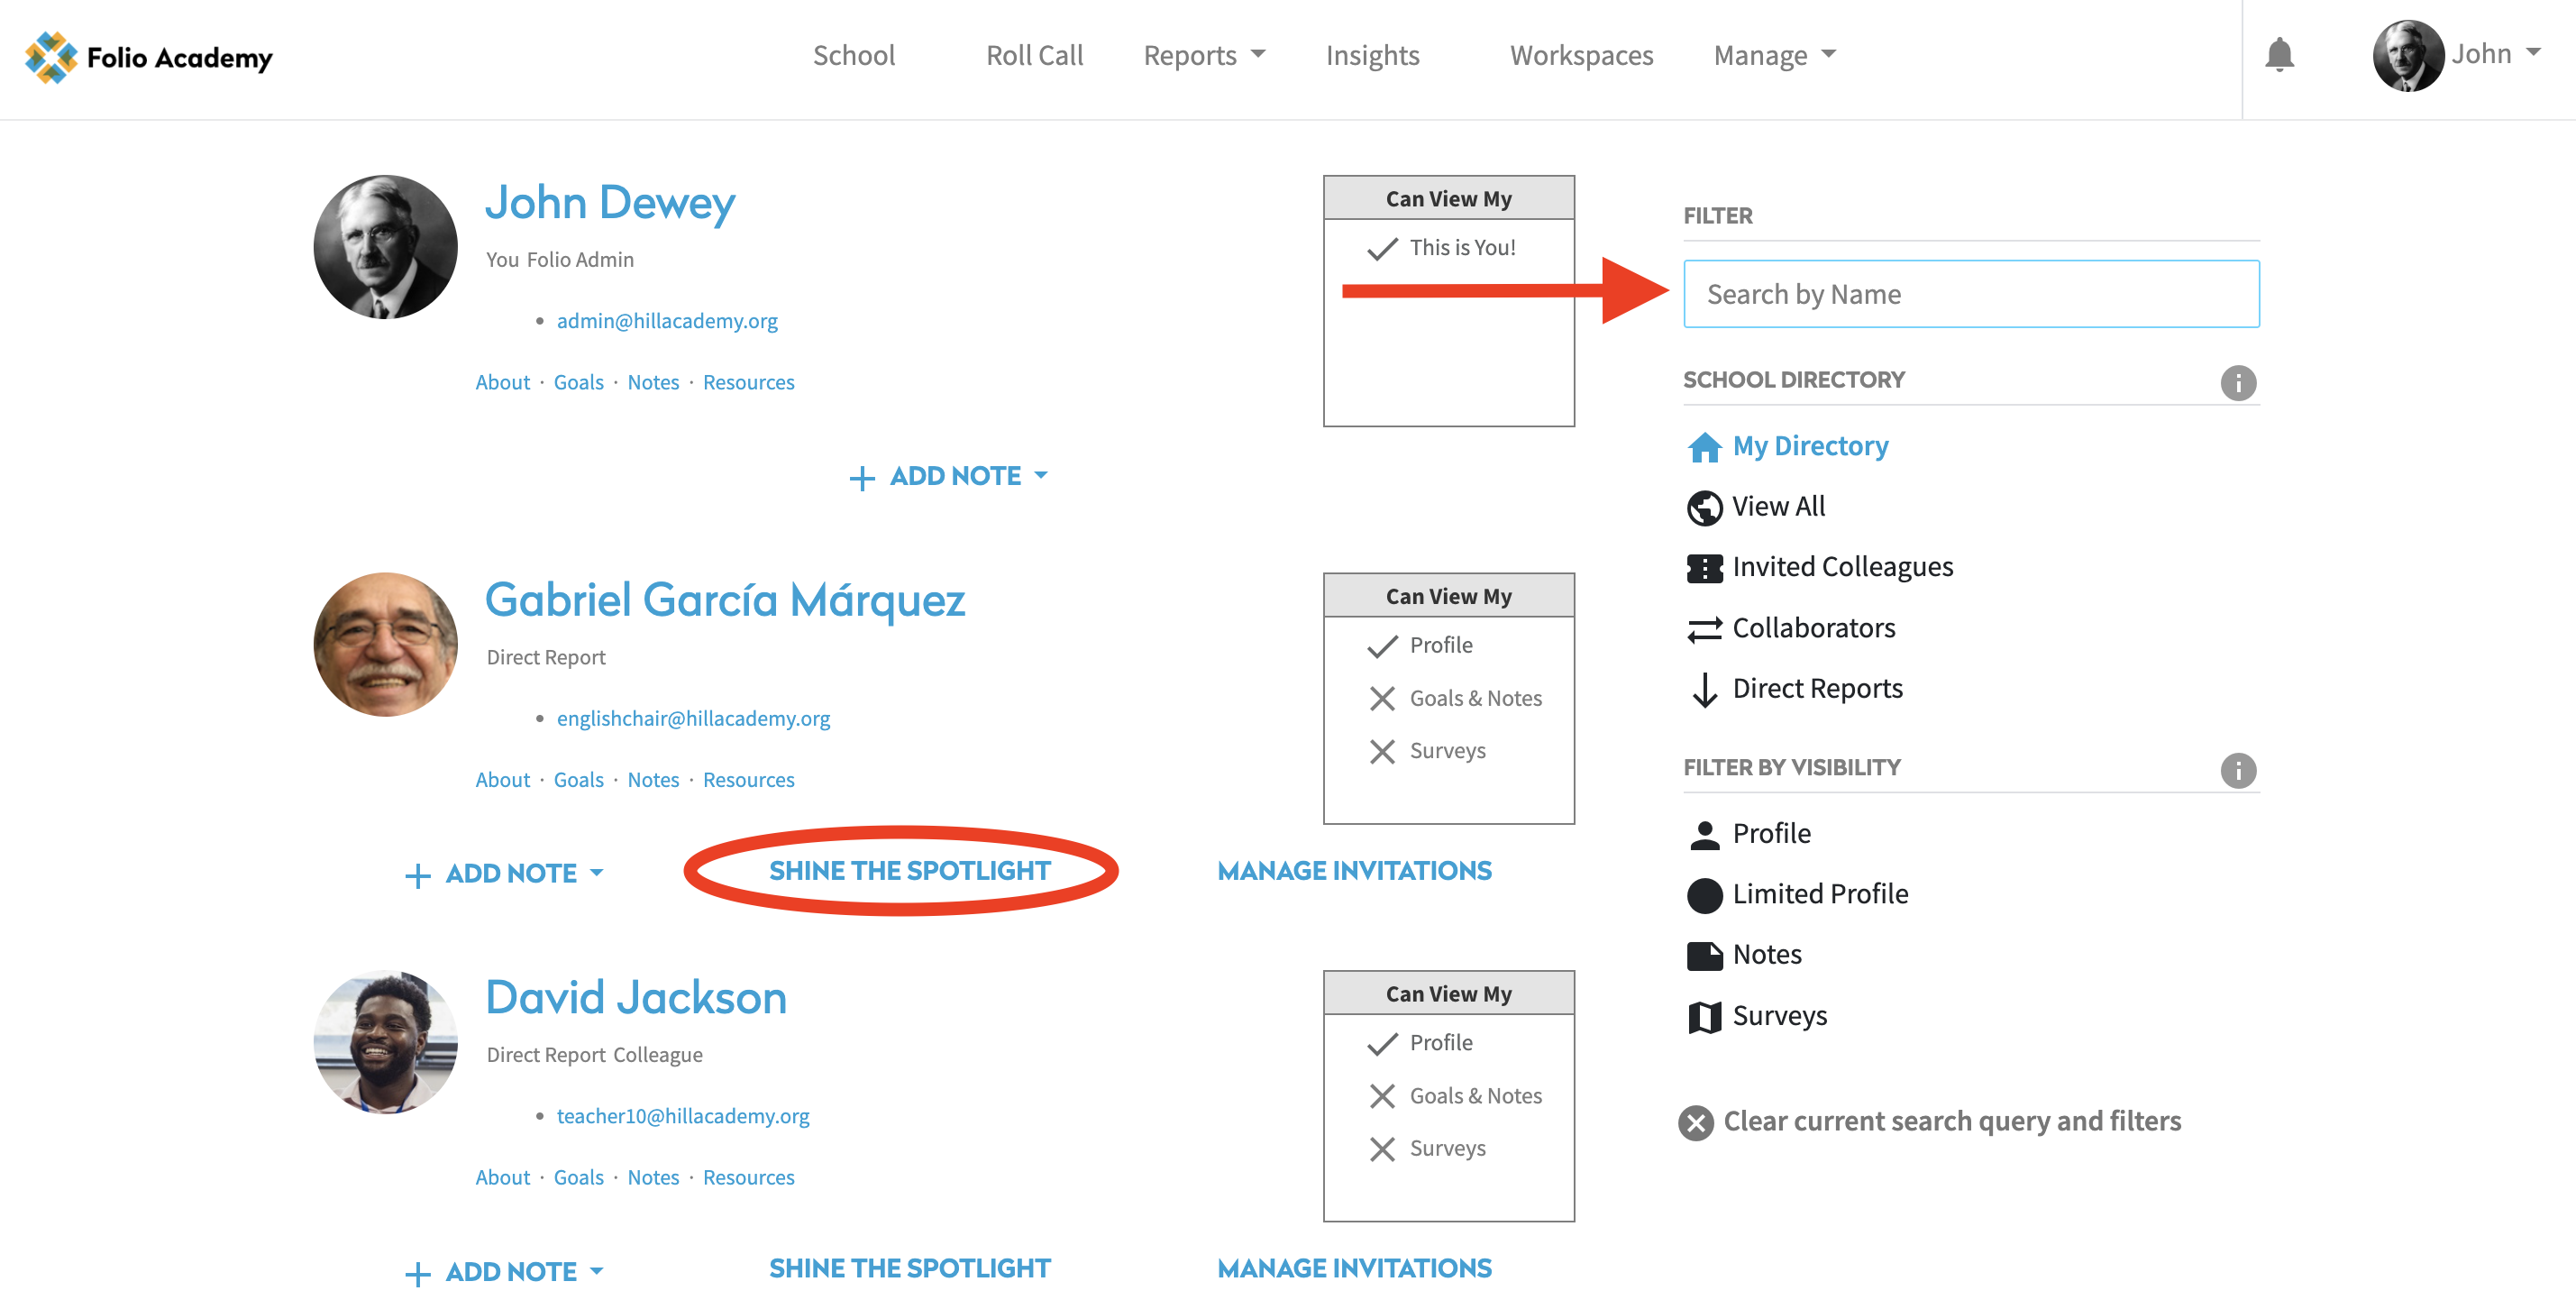Image resolution: width=2576 pixels, height=1309 pixels.
Task: Click Shine the Spotlight for Gabriel García Márquez
Action: click(908, 871)
